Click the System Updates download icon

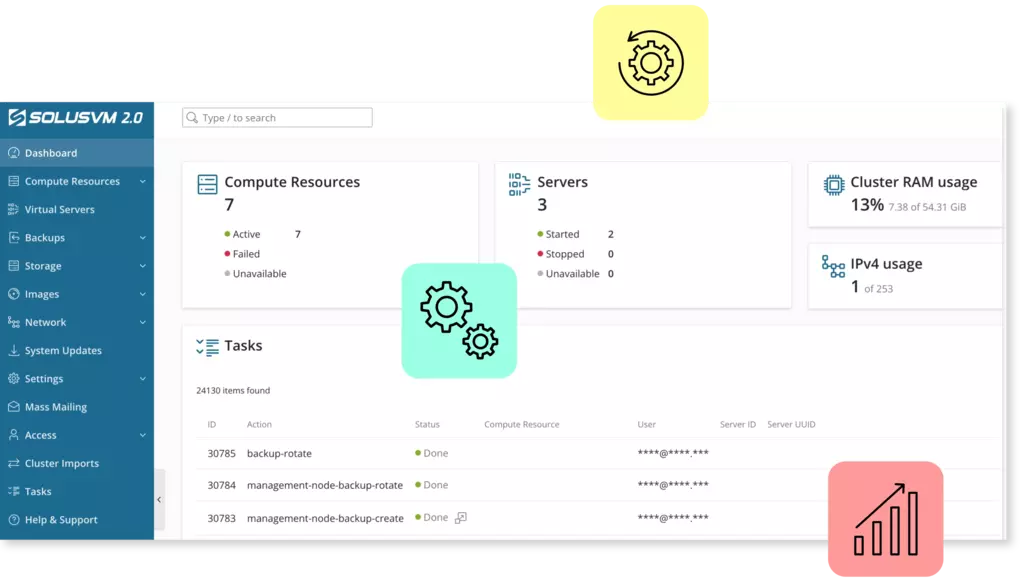[14, 351]
